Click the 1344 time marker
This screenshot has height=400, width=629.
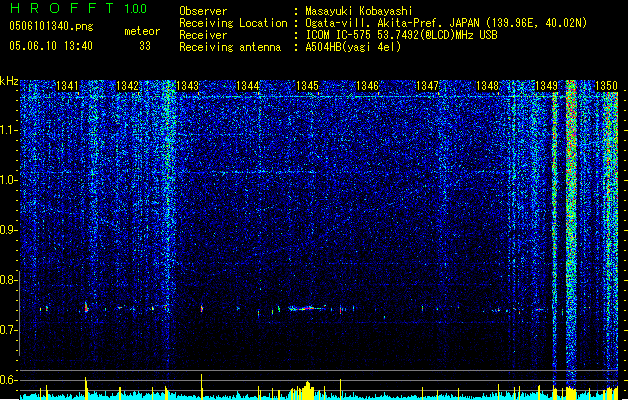(x=248, y=86)
